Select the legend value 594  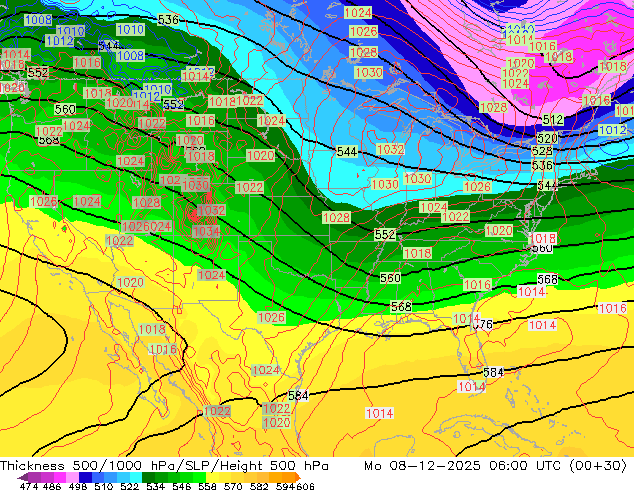pos(285,486)
